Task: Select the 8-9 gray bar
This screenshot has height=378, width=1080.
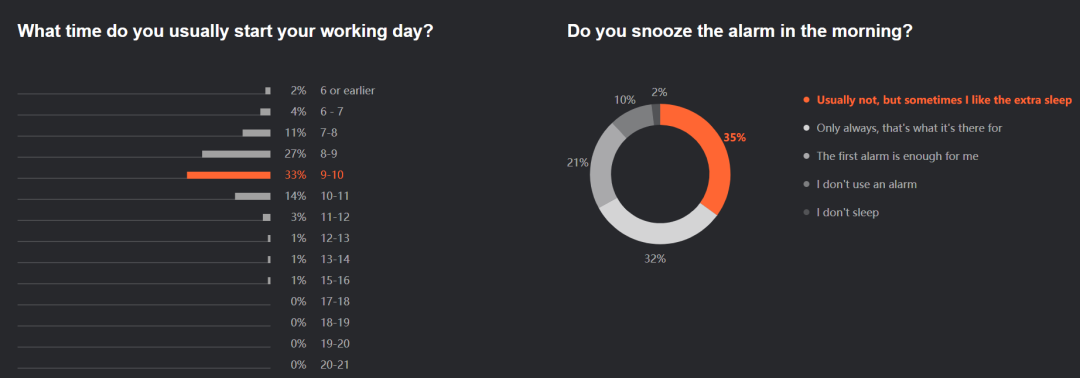Action: point(236,154)
